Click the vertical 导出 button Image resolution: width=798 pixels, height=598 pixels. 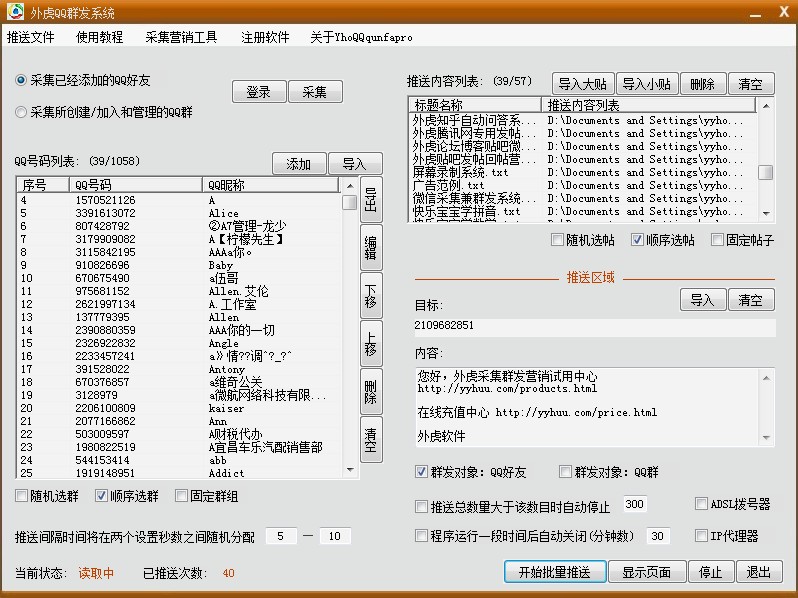point(371,200)
